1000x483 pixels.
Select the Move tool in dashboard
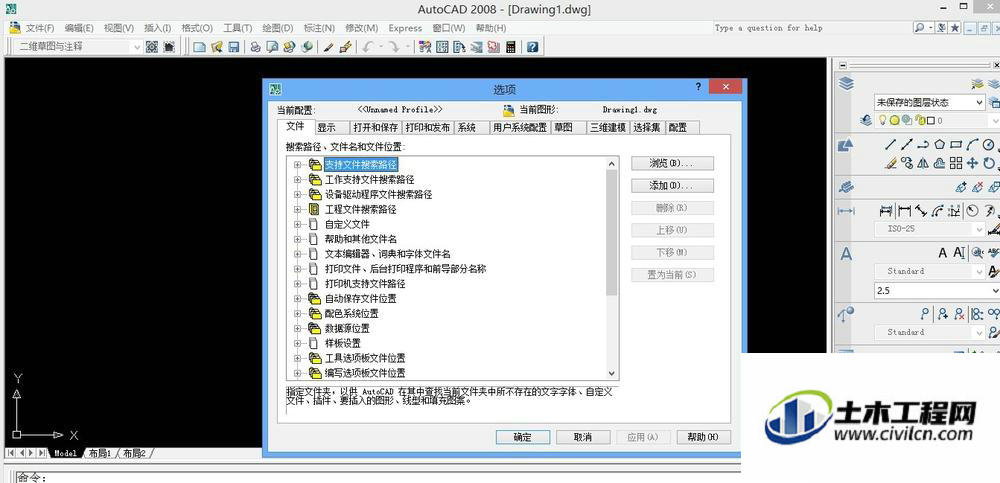973,163
